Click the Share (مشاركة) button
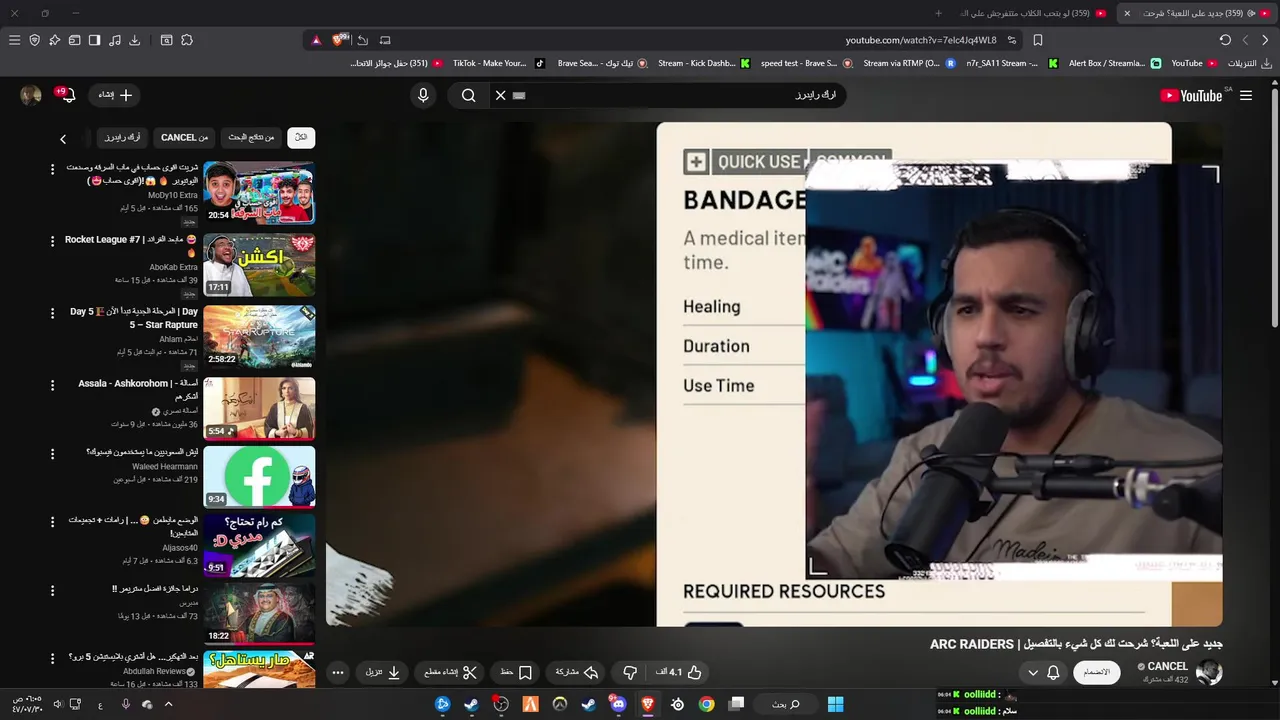The height and width of the screenshot is (720, 1280). tap(576, 672)
